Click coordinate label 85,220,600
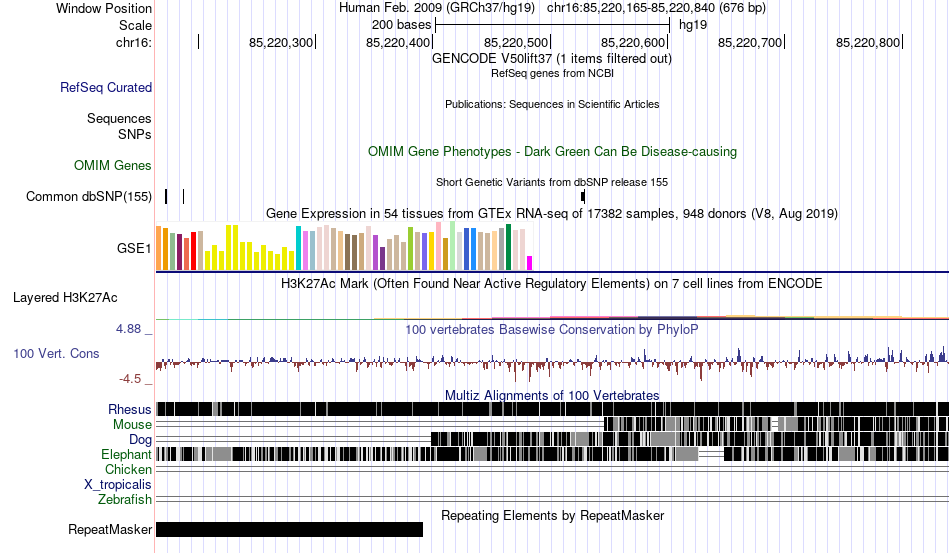Image resolution: width=950 pixels, height=553 pixels. (633, 42)
